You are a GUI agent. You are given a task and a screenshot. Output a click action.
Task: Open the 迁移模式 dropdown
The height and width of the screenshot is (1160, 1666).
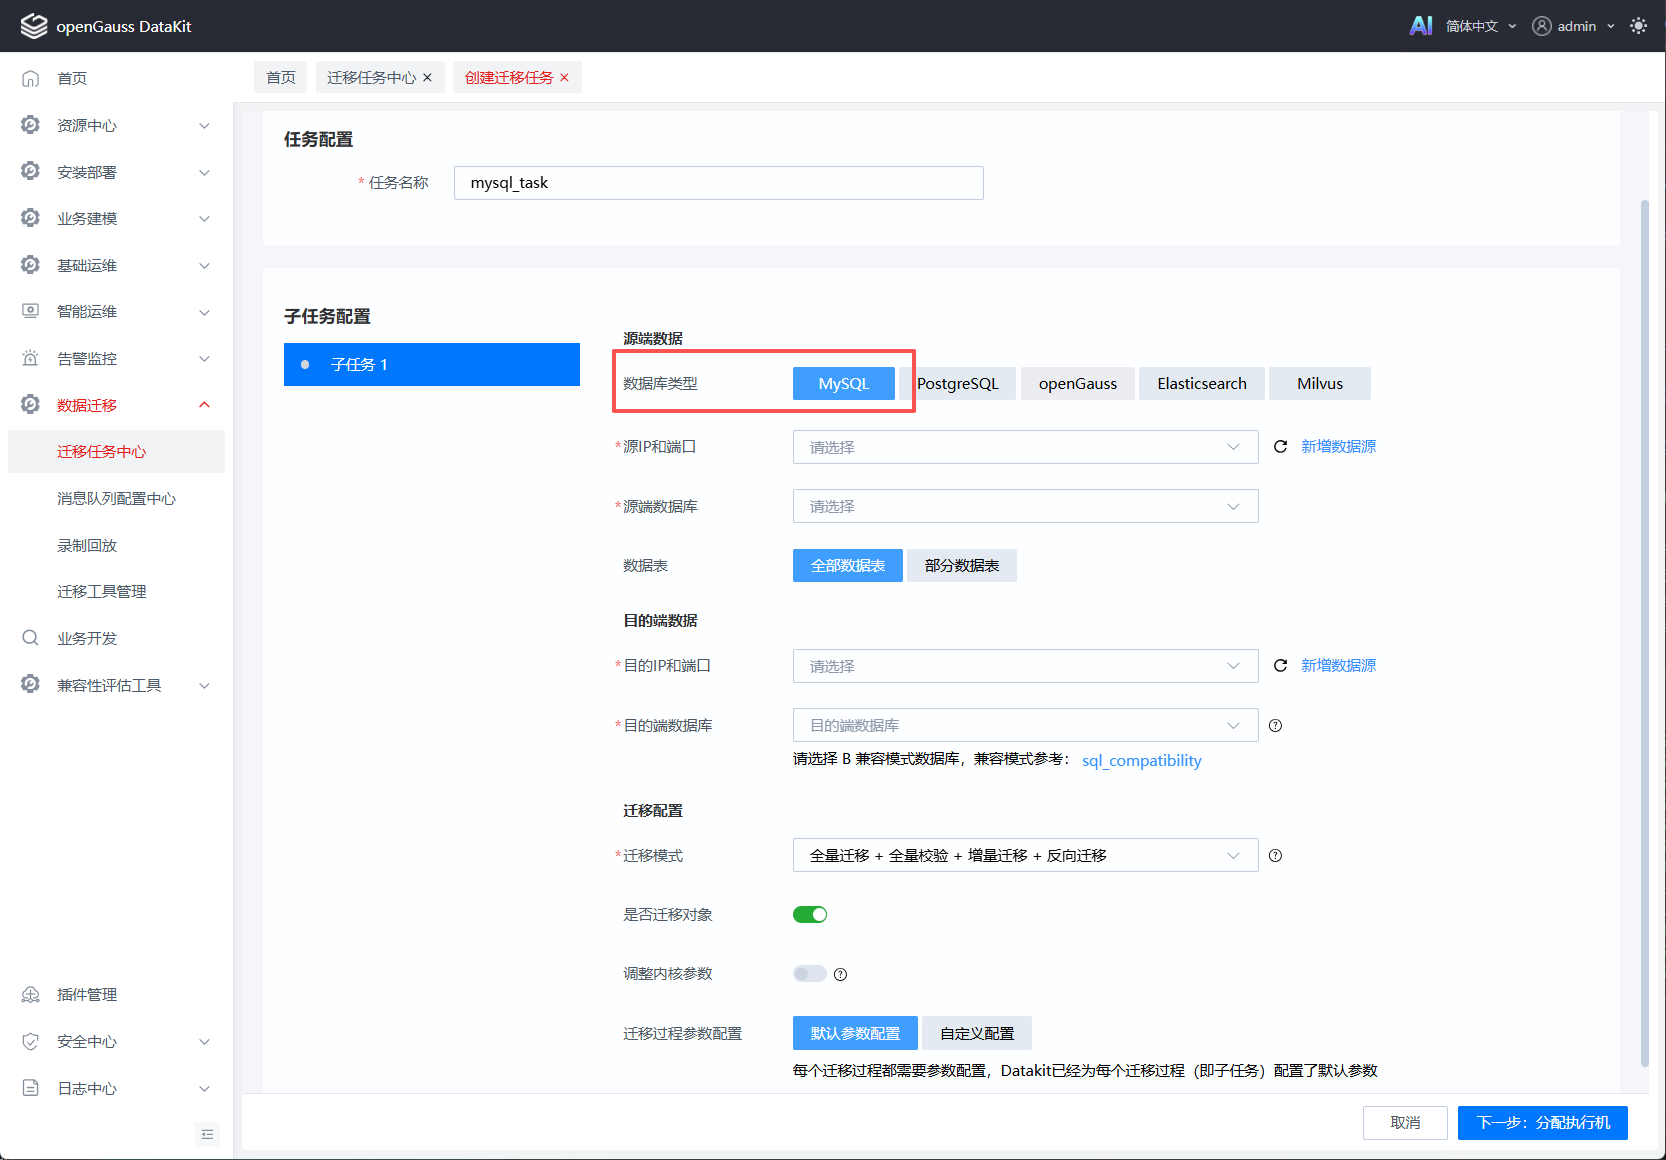click(1025, 856)
